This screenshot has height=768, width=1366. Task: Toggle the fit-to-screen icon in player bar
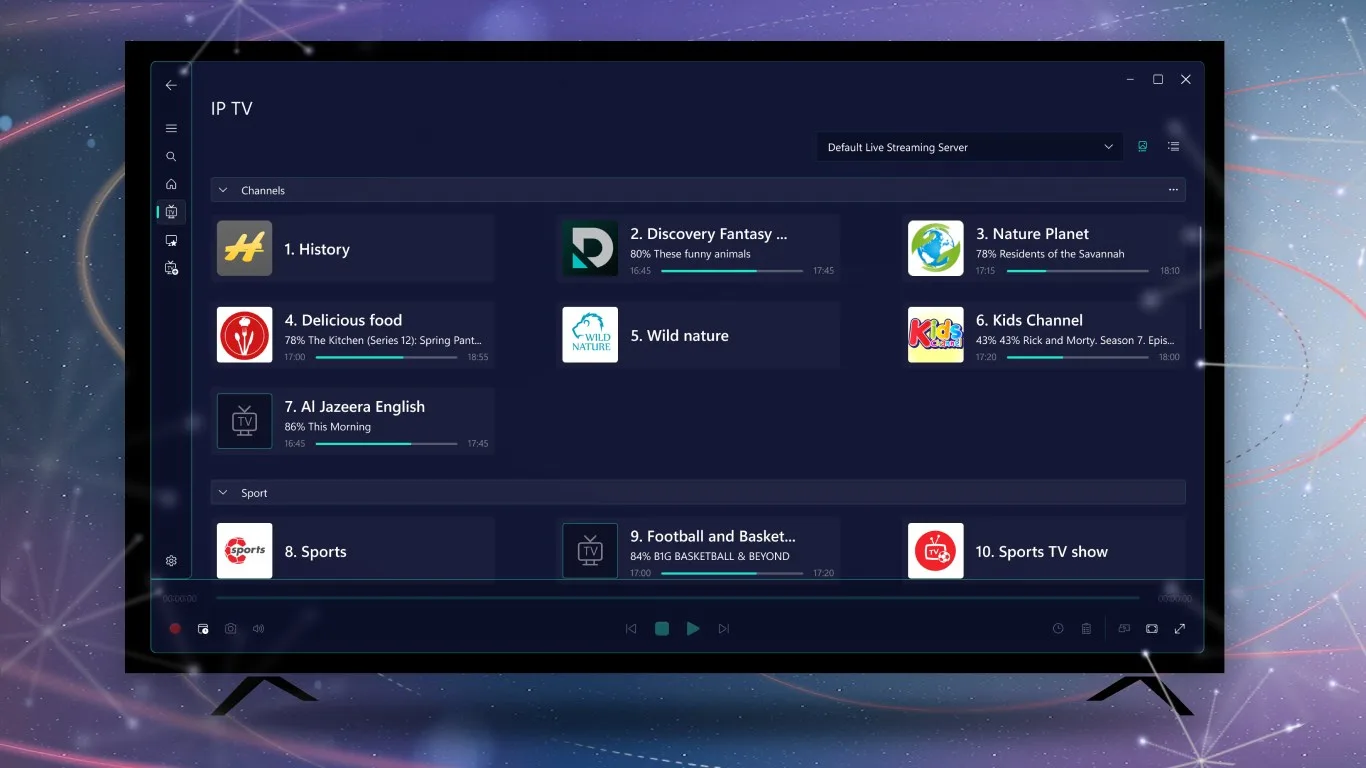[1152, 629]
